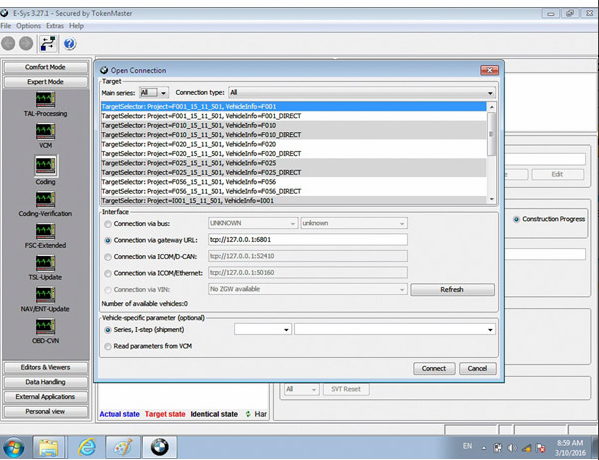Click the BMW logo in E-Sys title bar
This screenshot has height=460, width=599.
[4, 13]
